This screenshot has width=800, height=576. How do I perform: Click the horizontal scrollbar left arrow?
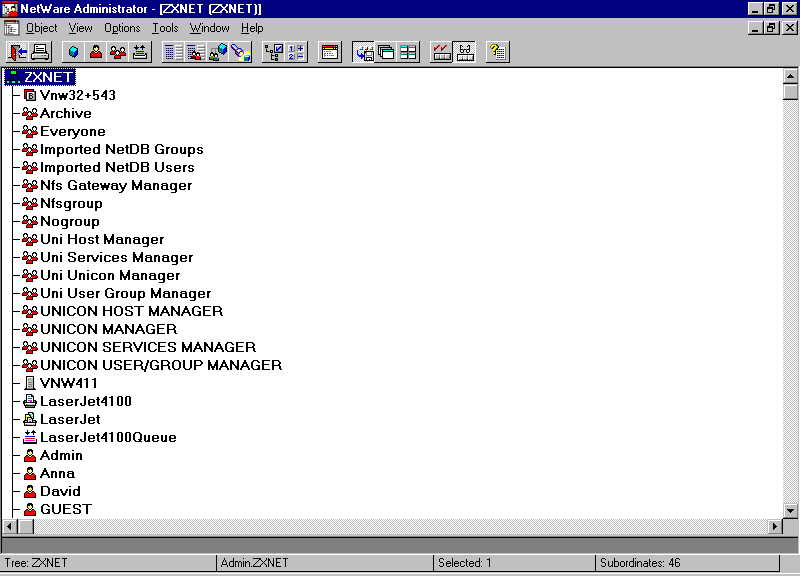(10, 527)
